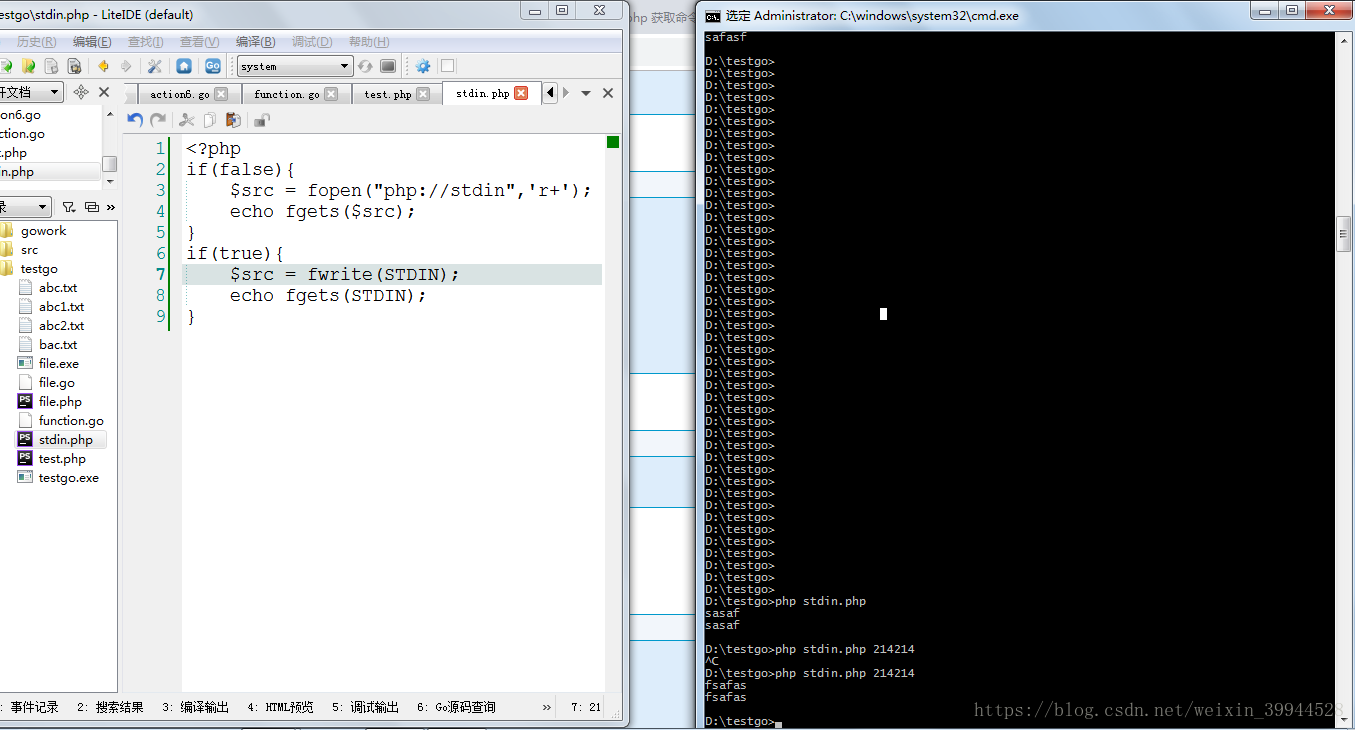Close the editor with X after tab dropdown
This screenshot has width=1355, height=730.
pos(608,93)
